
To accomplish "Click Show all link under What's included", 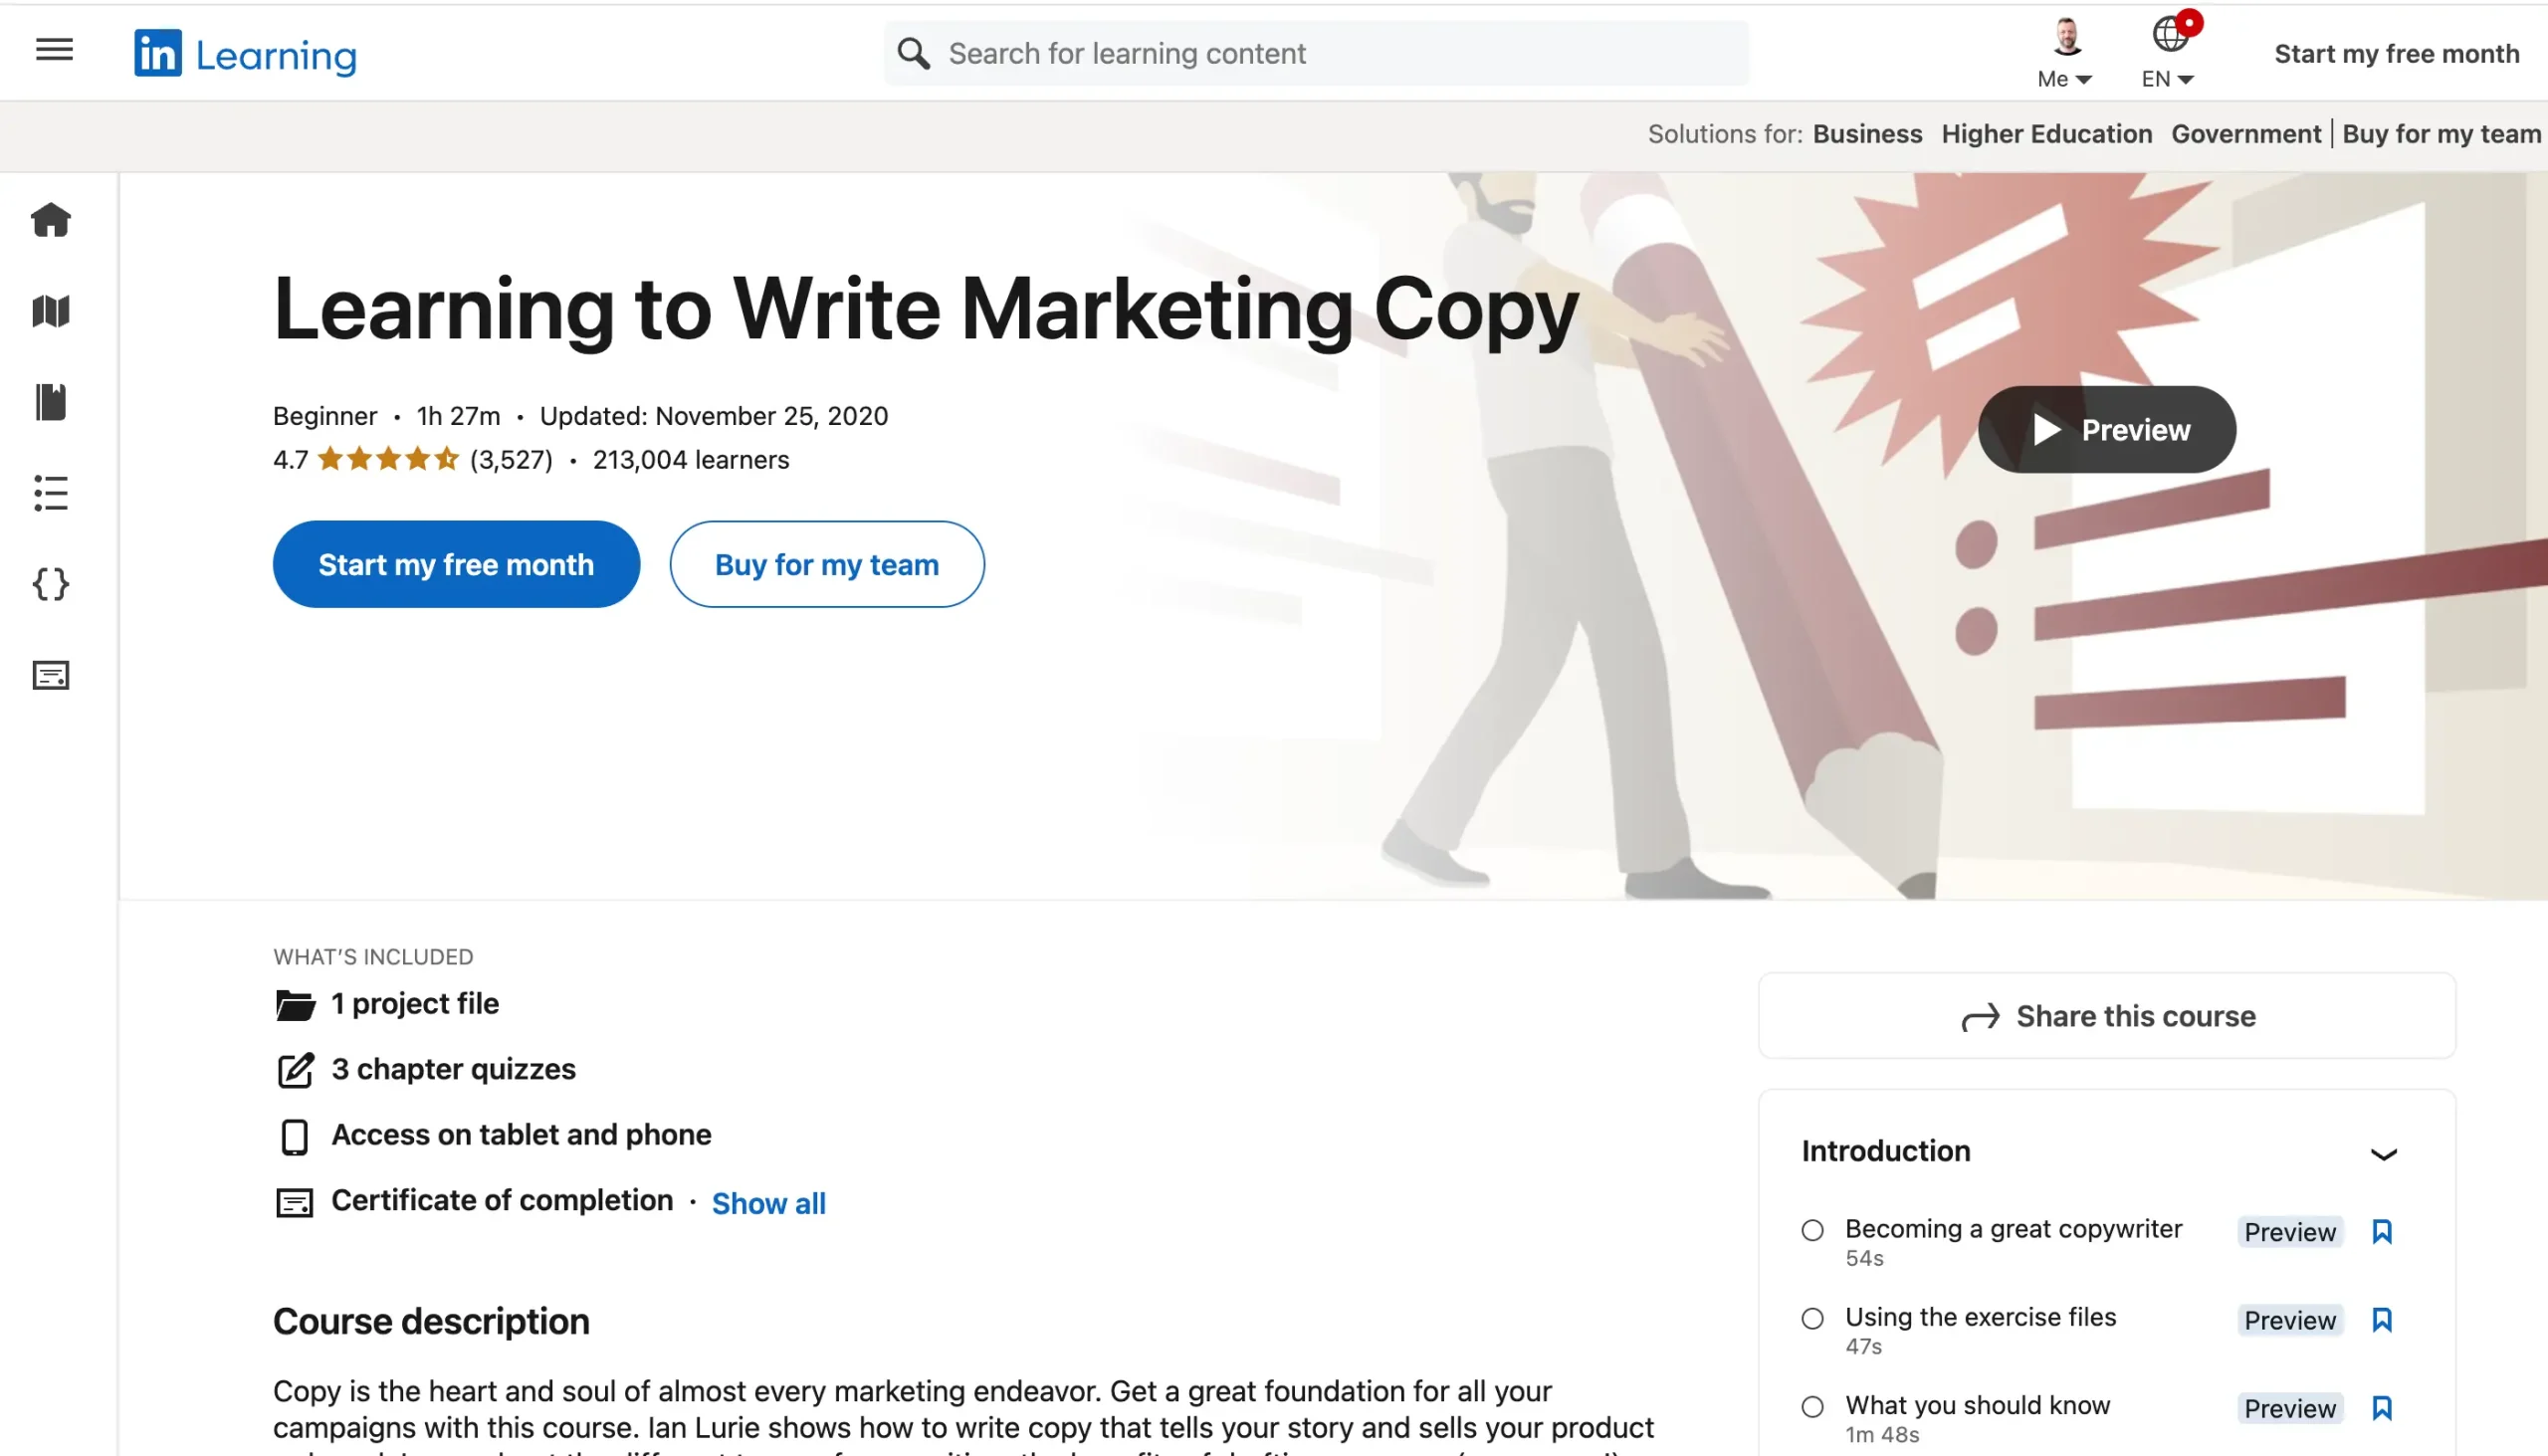I will (768, 1203).
